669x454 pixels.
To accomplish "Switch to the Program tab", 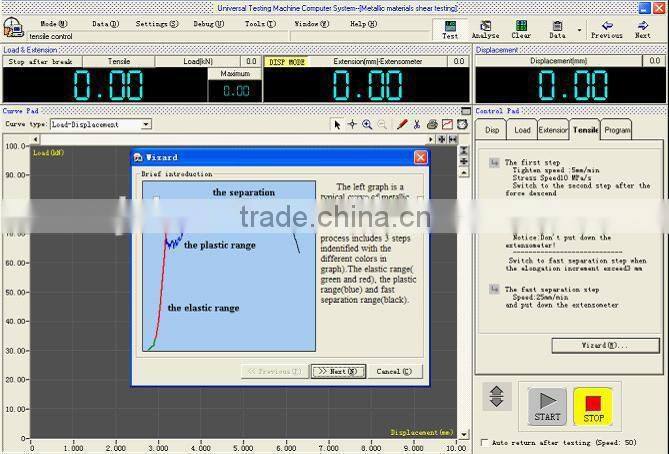I will pos(617,130).
